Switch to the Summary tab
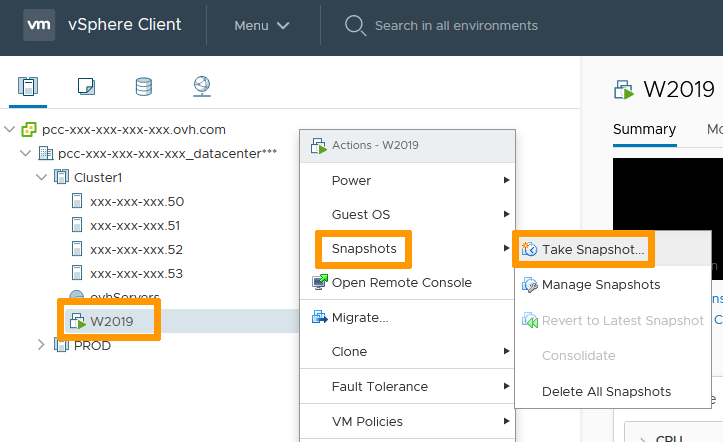Image resolution: width=723 pixels, height=442 pixels. click(644, 129)
